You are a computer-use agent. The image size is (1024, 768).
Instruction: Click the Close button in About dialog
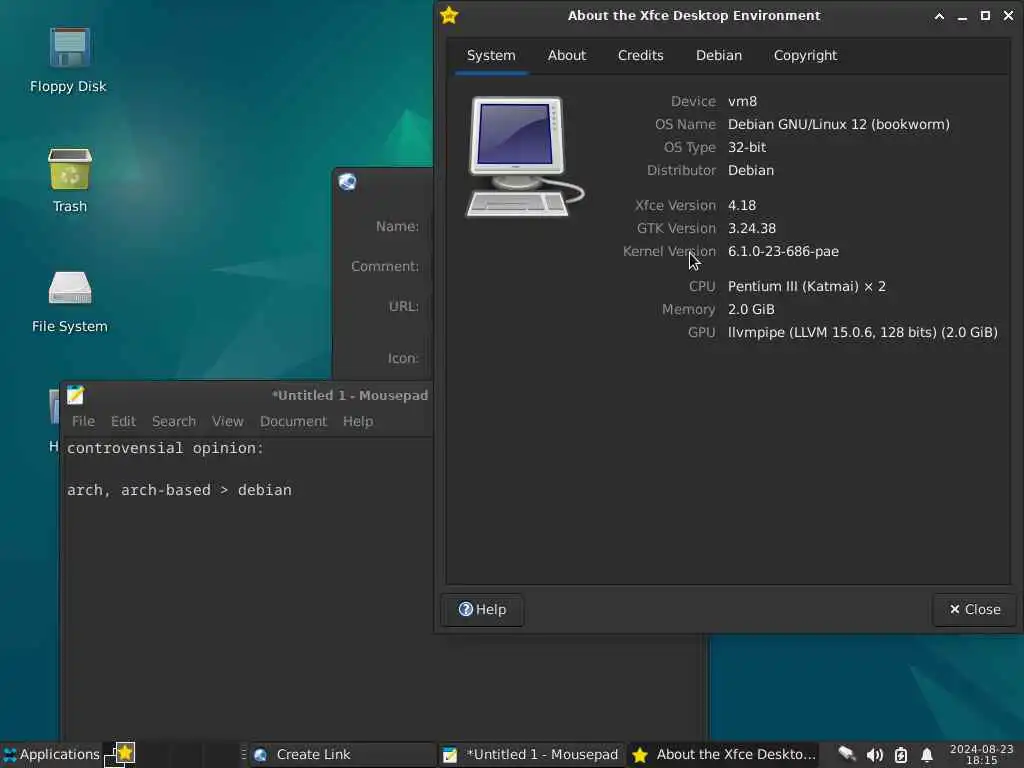(974, 609)
